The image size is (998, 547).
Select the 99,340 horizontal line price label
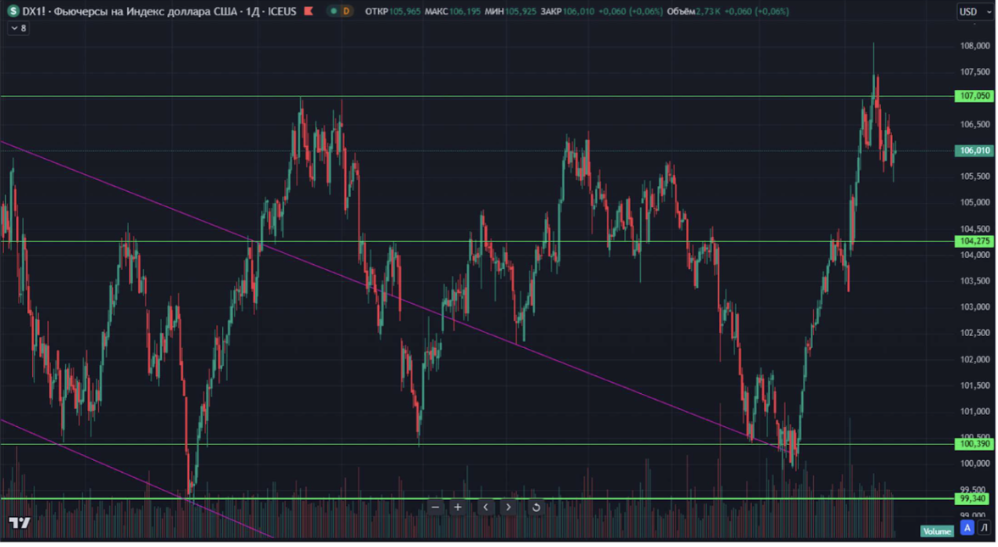(973, 499)
